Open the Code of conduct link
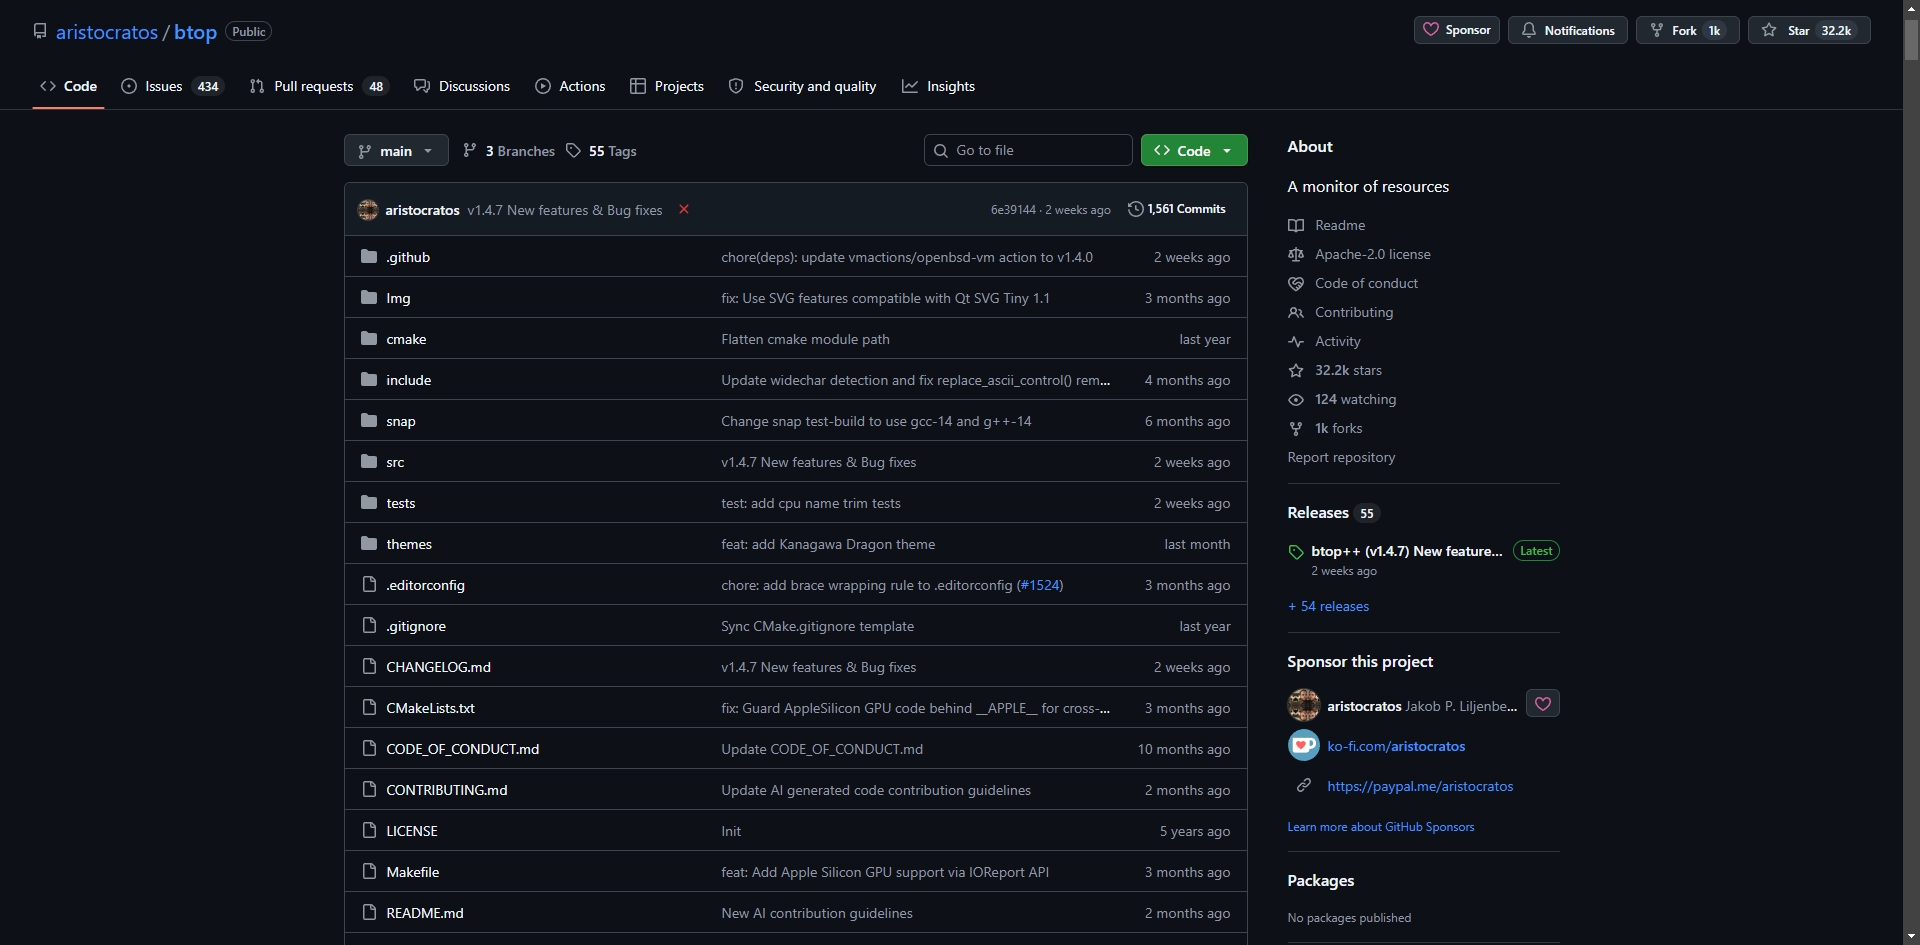Image resolution: width=1920 pixels, height=945 pixels. pyautogui.click(x=1366, y=283)
